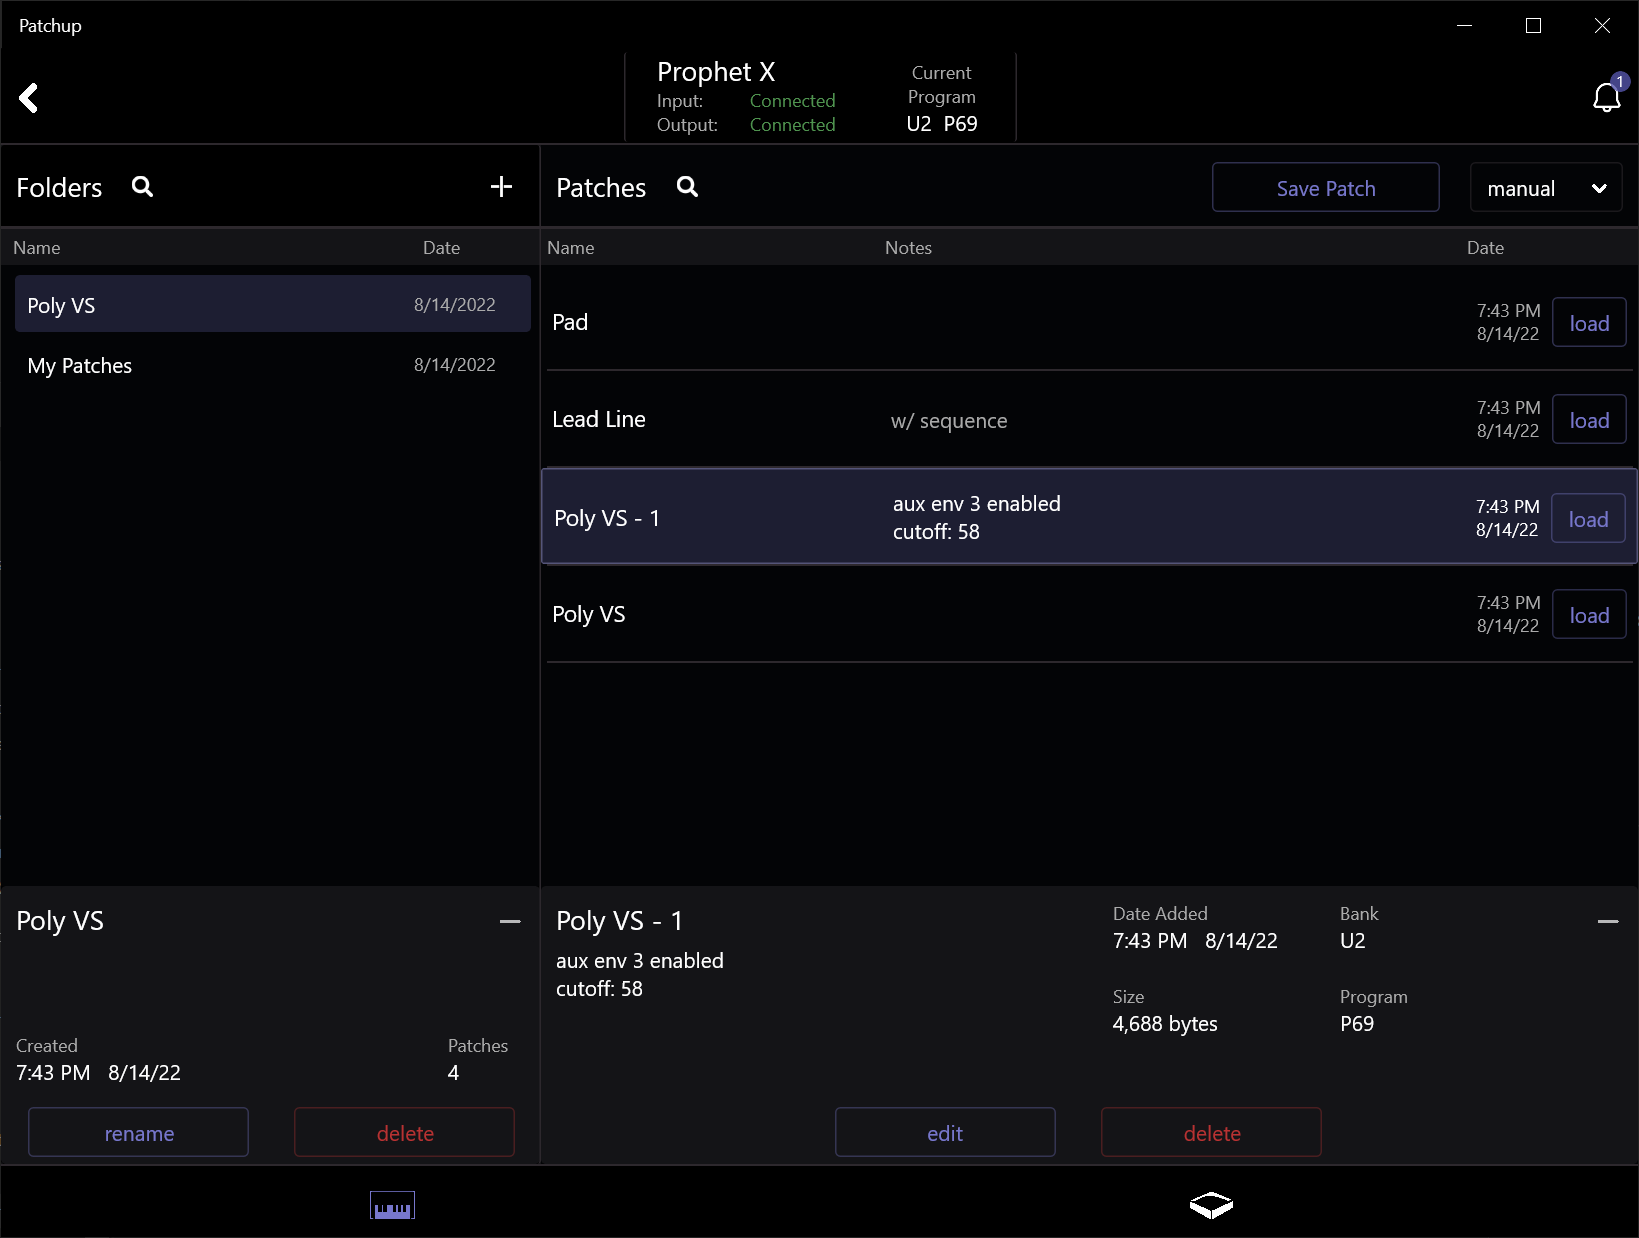This screenshot has width=1639, height=1238.
Task: Click the Save Patch button
Action: point(1326,188)
